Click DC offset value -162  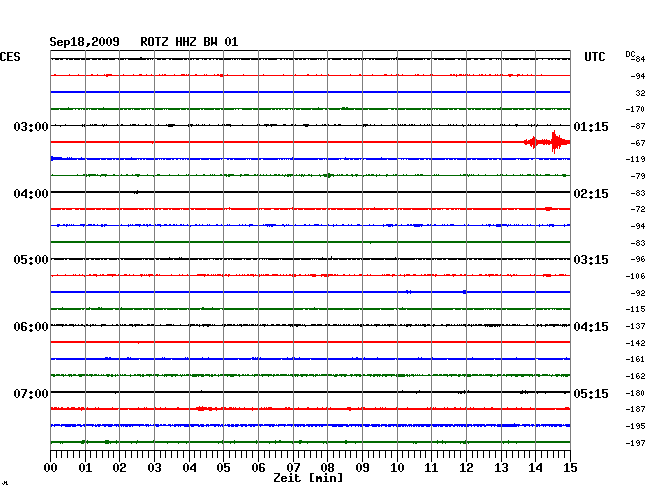point(635,376)
